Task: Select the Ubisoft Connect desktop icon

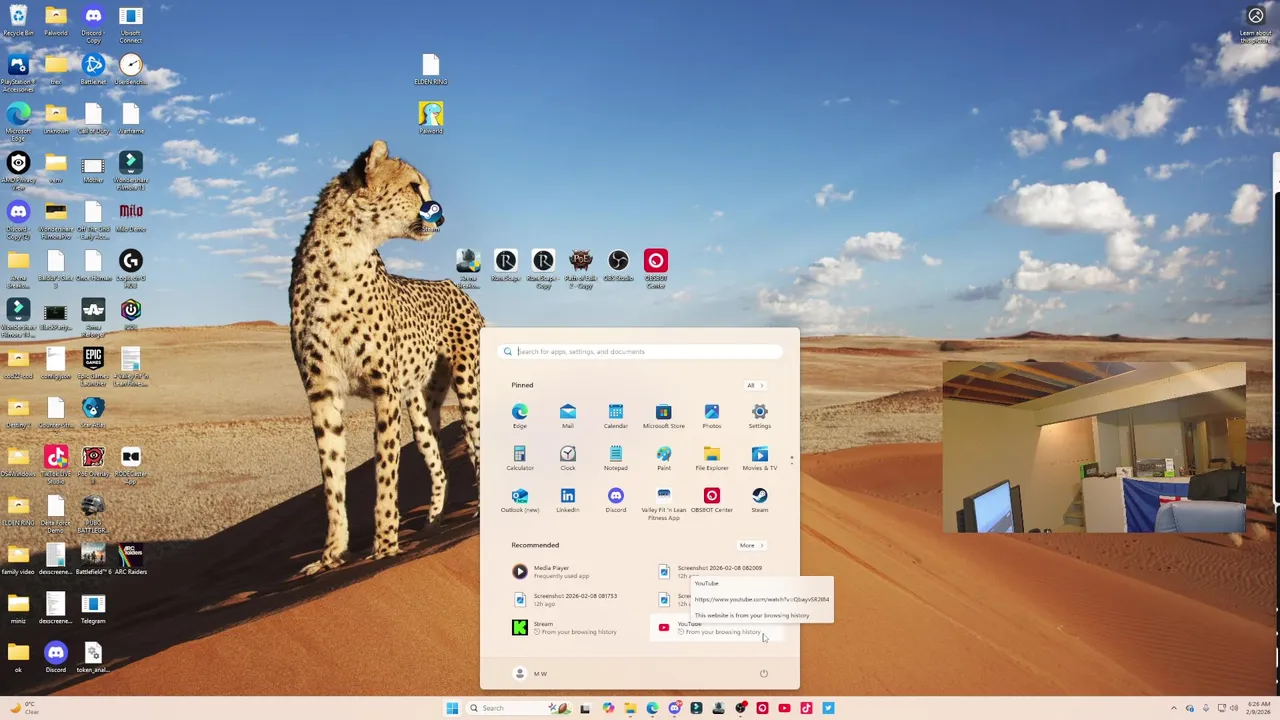Action: click(x=131, y=24)
